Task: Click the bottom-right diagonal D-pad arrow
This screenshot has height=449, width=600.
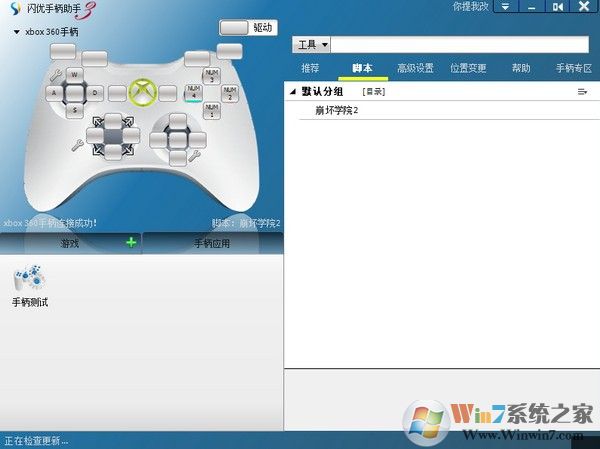Action: 129,150
